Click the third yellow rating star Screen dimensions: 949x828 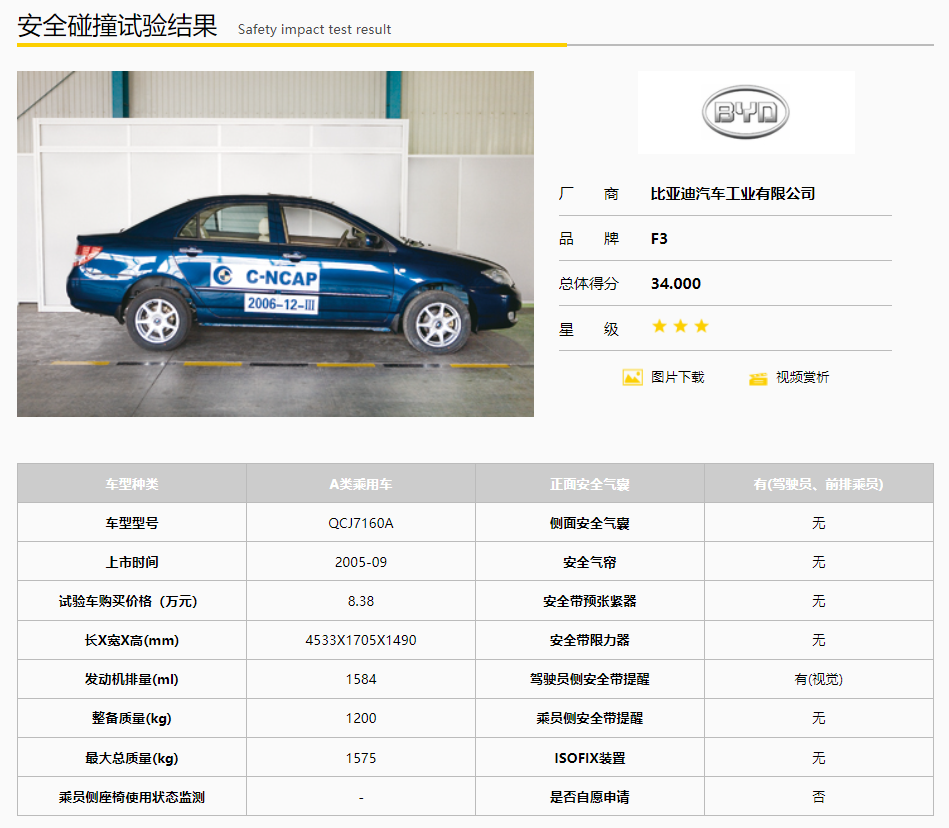pos(701,326)
